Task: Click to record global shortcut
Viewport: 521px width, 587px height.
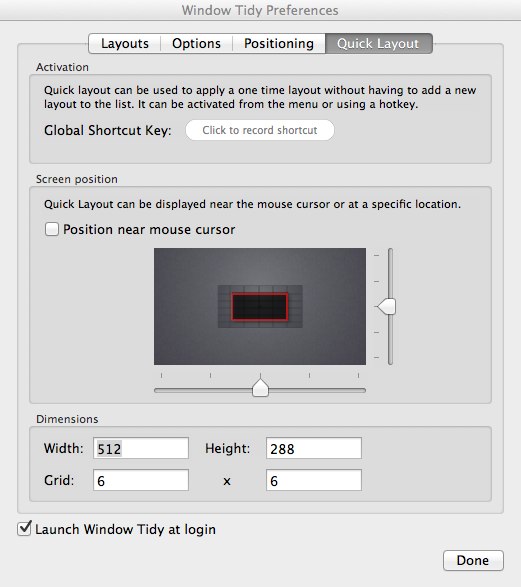Action: pyautogui.click(x=260, y=130)
